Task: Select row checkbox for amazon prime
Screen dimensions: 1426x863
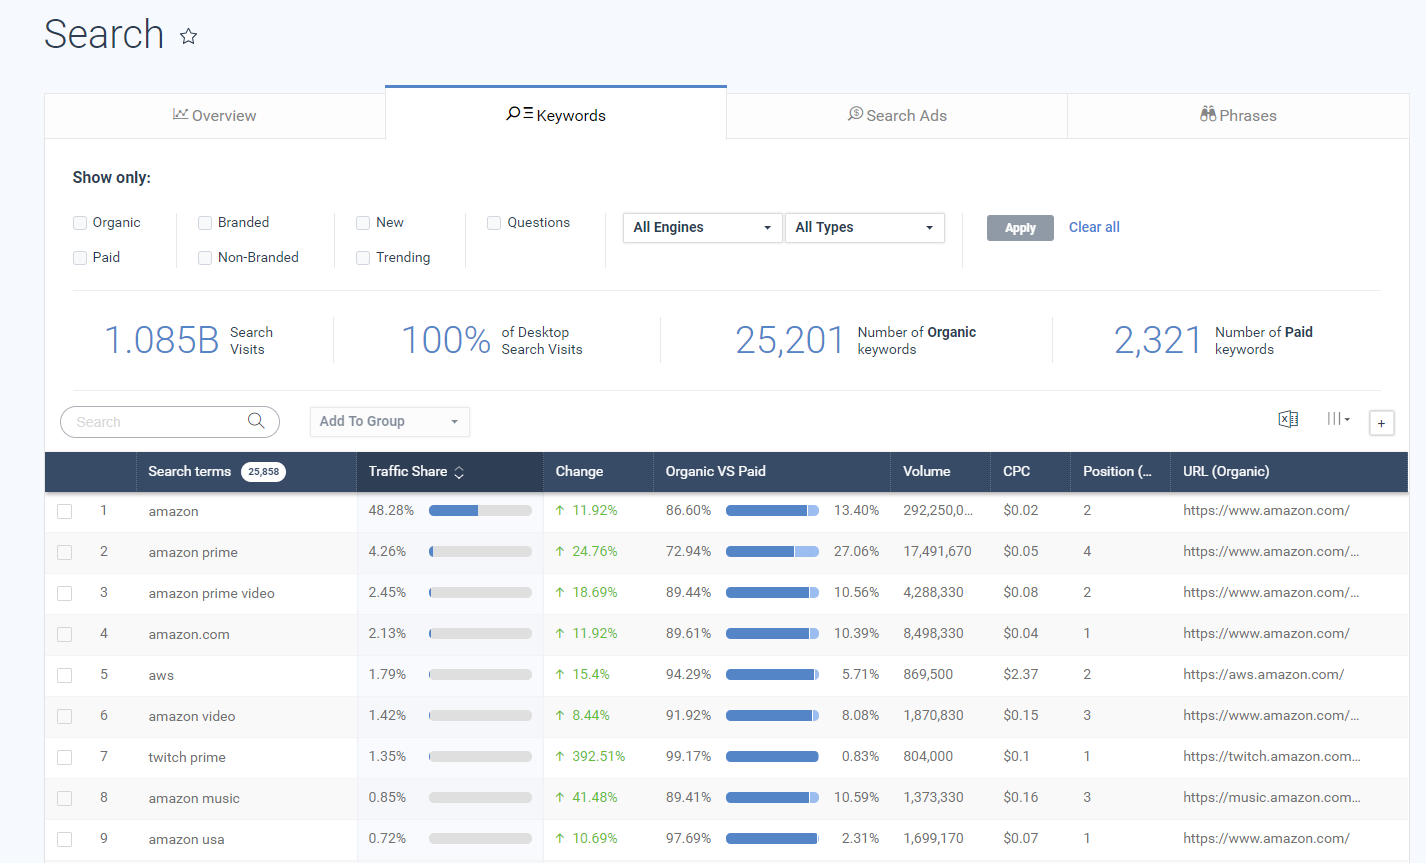Action: click(65, 553)
